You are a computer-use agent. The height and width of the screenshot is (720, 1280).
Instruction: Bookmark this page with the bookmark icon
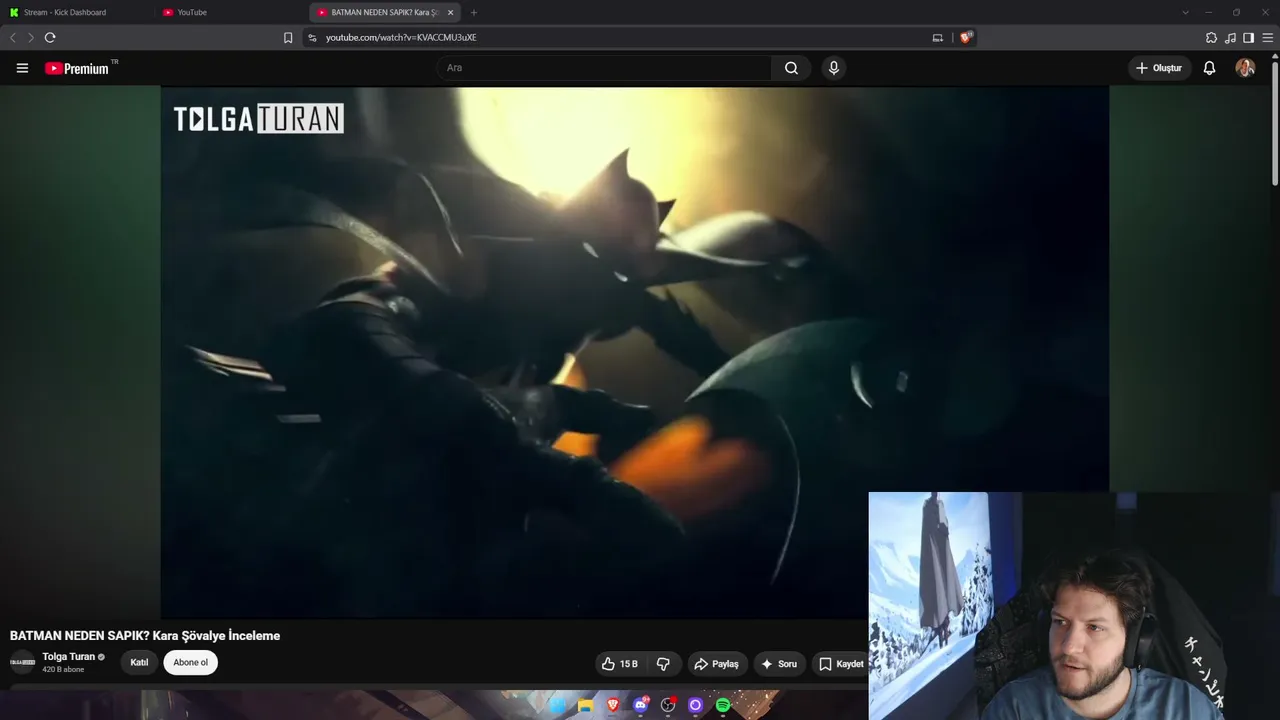288,38
